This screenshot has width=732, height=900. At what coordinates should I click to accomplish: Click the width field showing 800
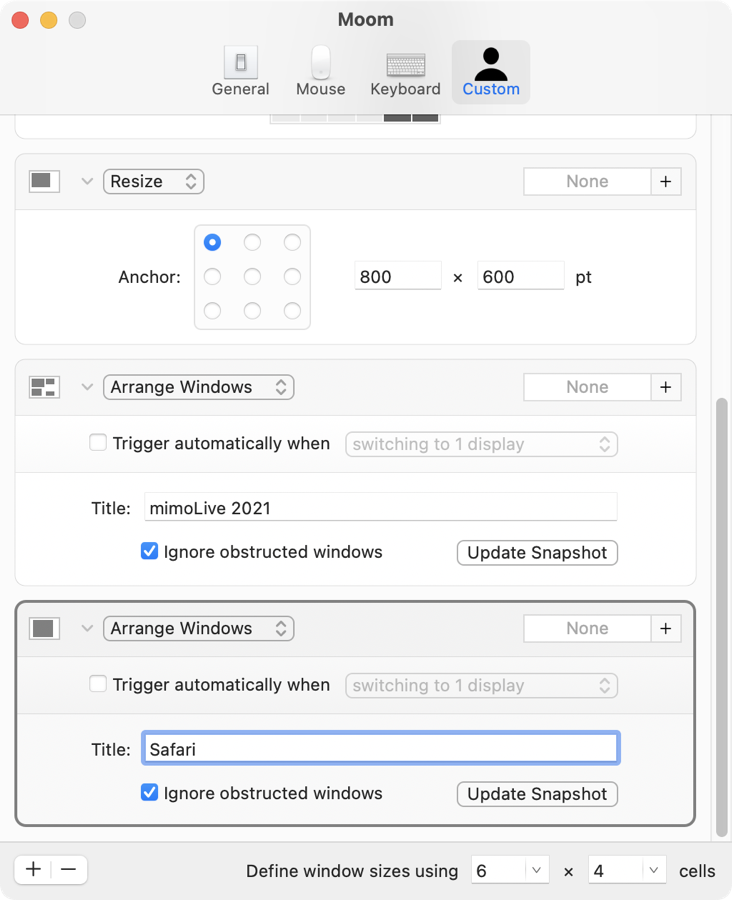pos(397,277)
